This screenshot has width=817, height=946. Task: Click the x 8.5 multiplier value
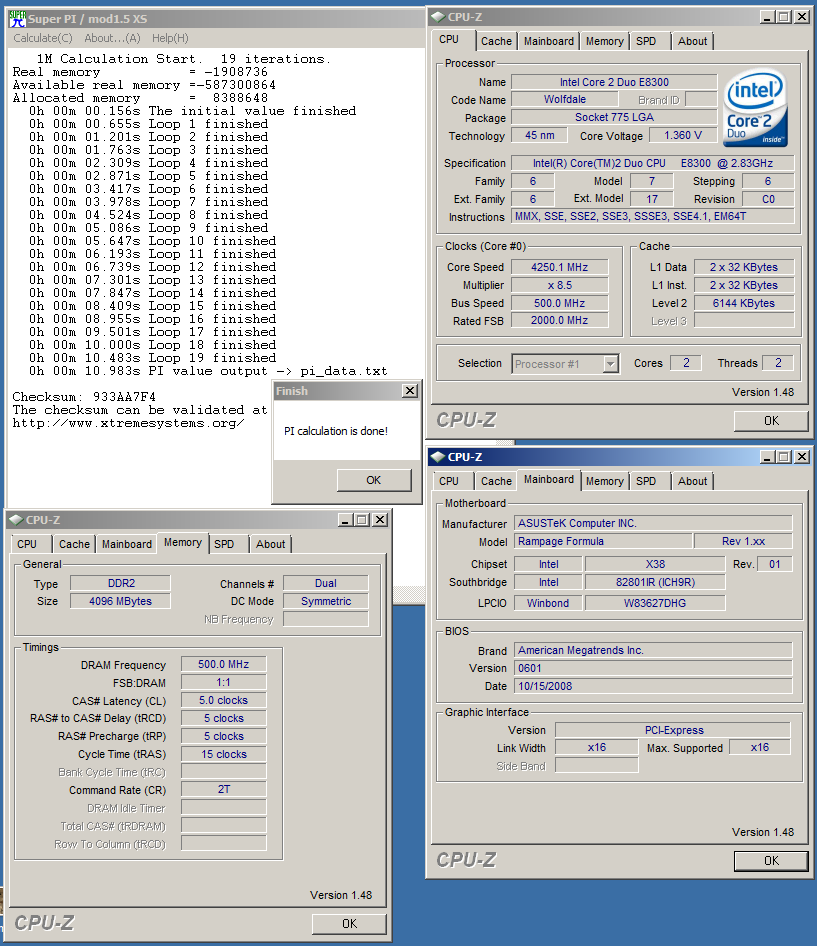pos(559,285)
